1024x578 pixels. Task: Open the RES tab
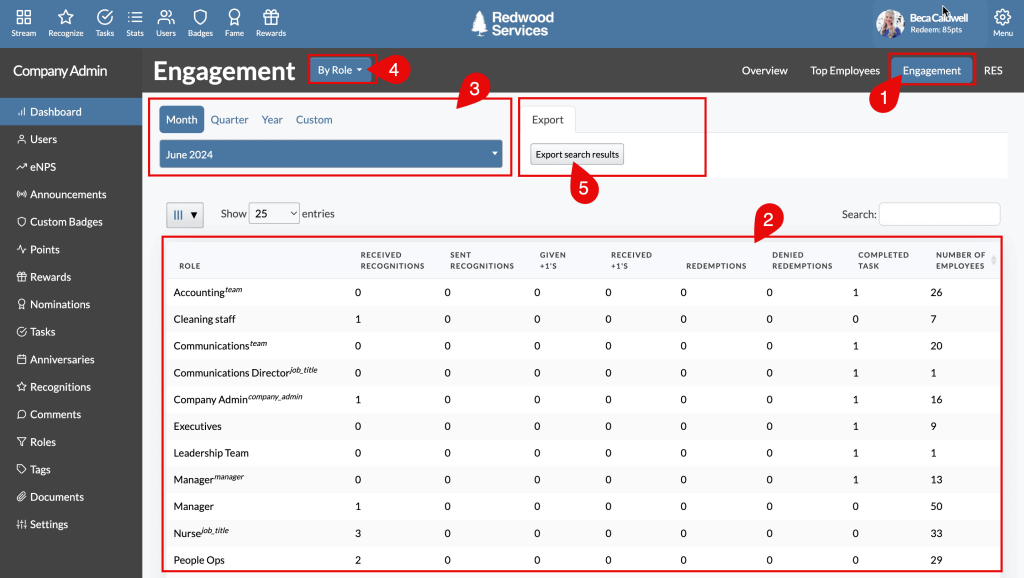click(x=993, y=71)
